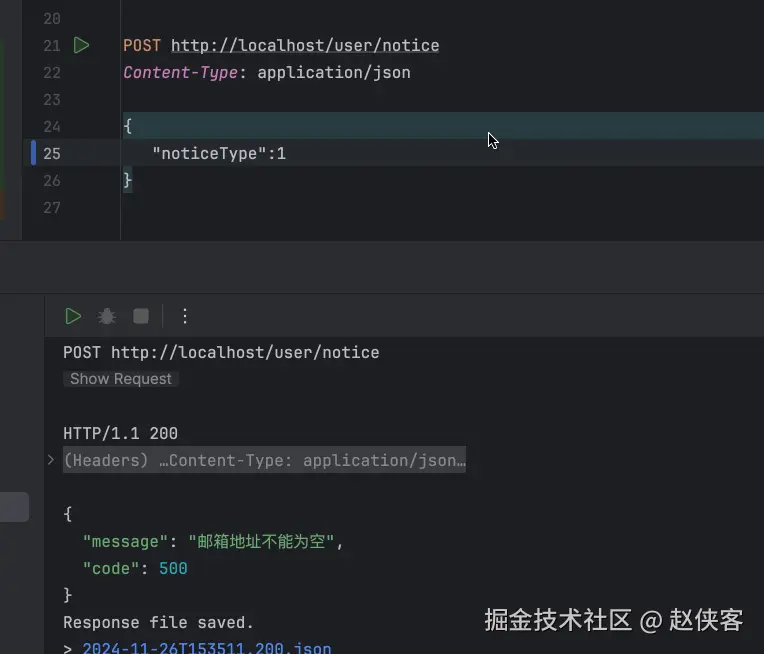Click line number 25 in the gutter
The height and width of the screenshot is (654, 764).
52,154
